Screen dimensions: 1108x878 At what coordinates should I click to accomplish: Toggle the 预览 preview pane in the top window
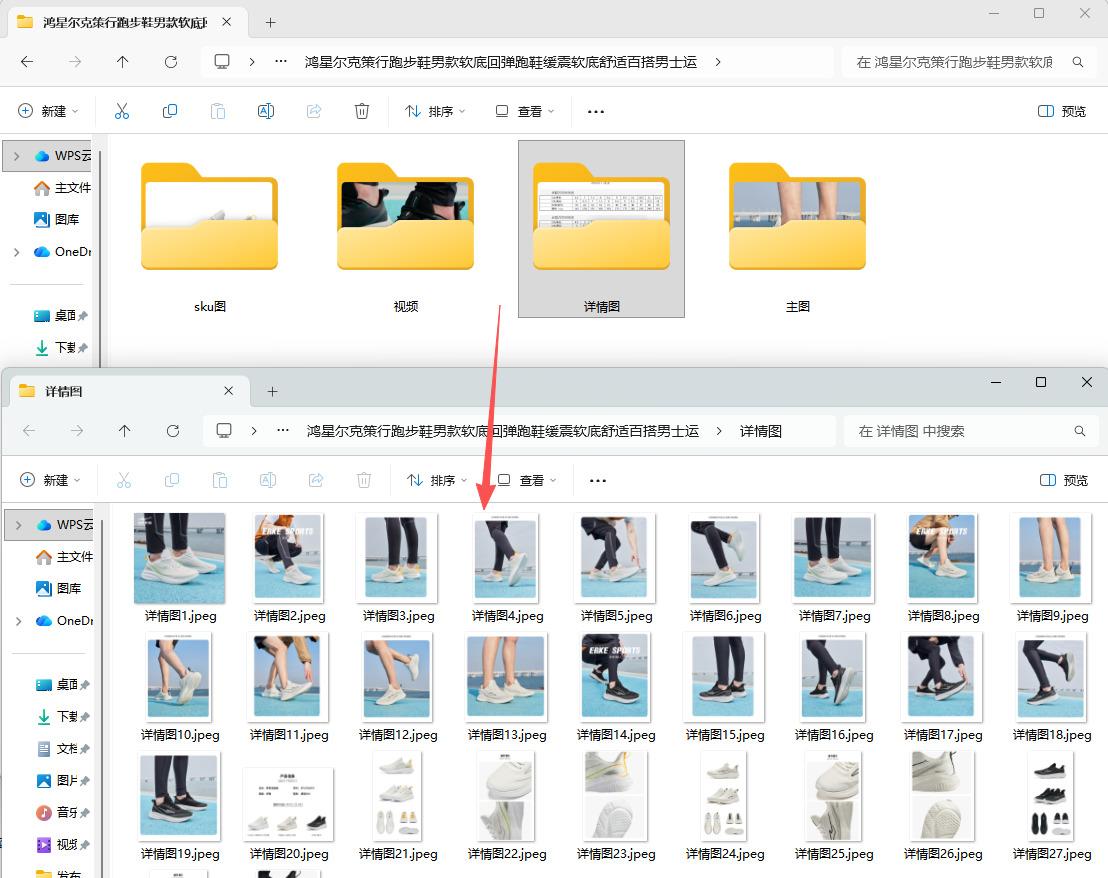(1062, 111)
